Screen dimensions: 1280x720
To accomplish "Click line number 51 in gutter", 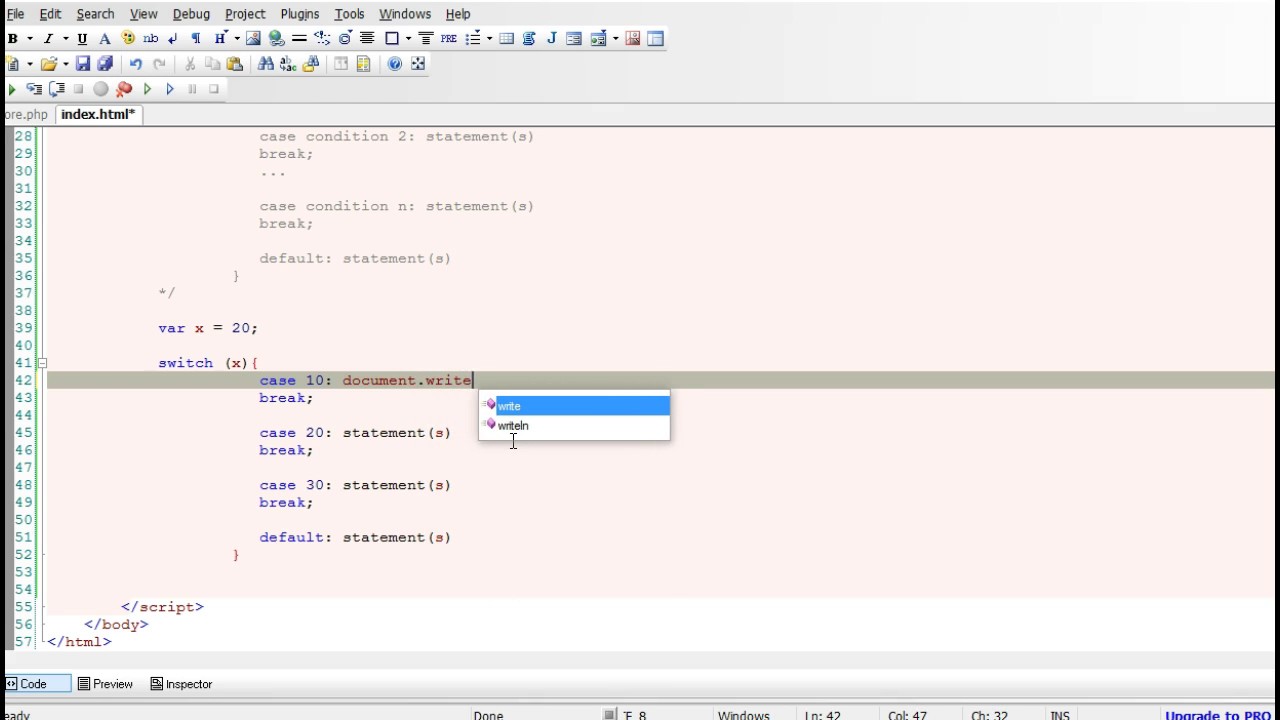I will (x=23, y=537).
